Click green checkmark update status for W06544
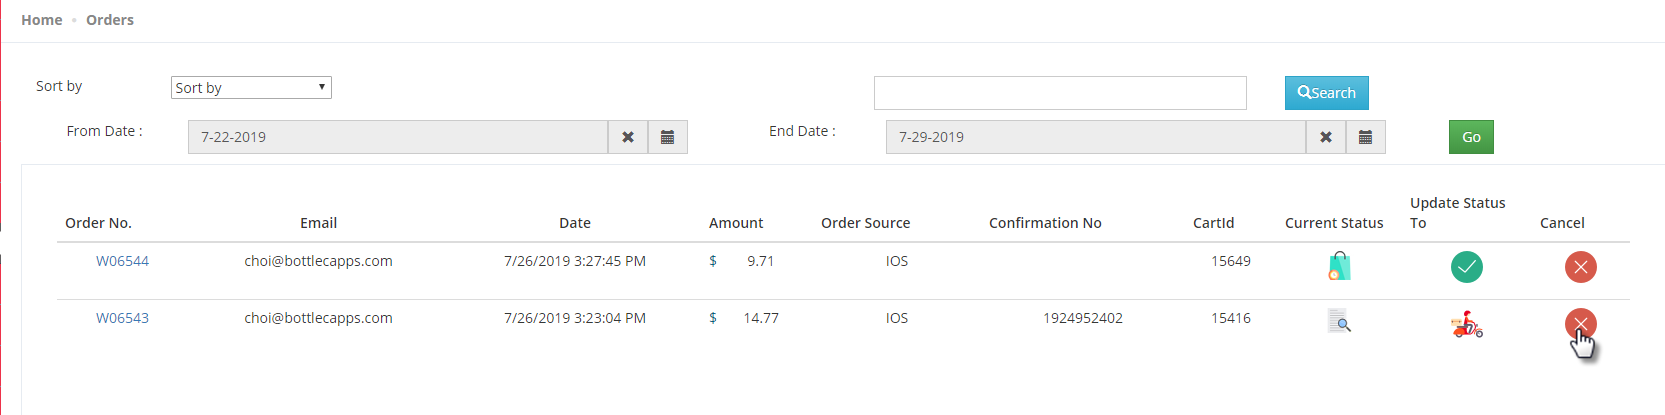 [1466, 267]
